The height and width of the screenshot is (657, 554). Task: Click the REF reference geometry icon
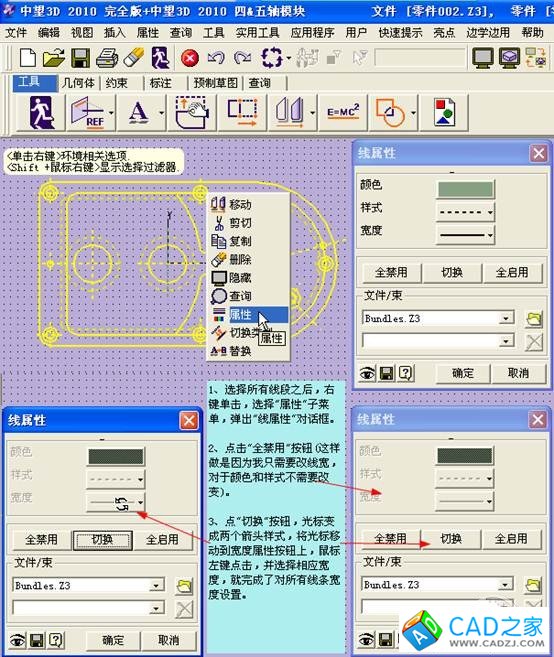click(x=87, y=112)
